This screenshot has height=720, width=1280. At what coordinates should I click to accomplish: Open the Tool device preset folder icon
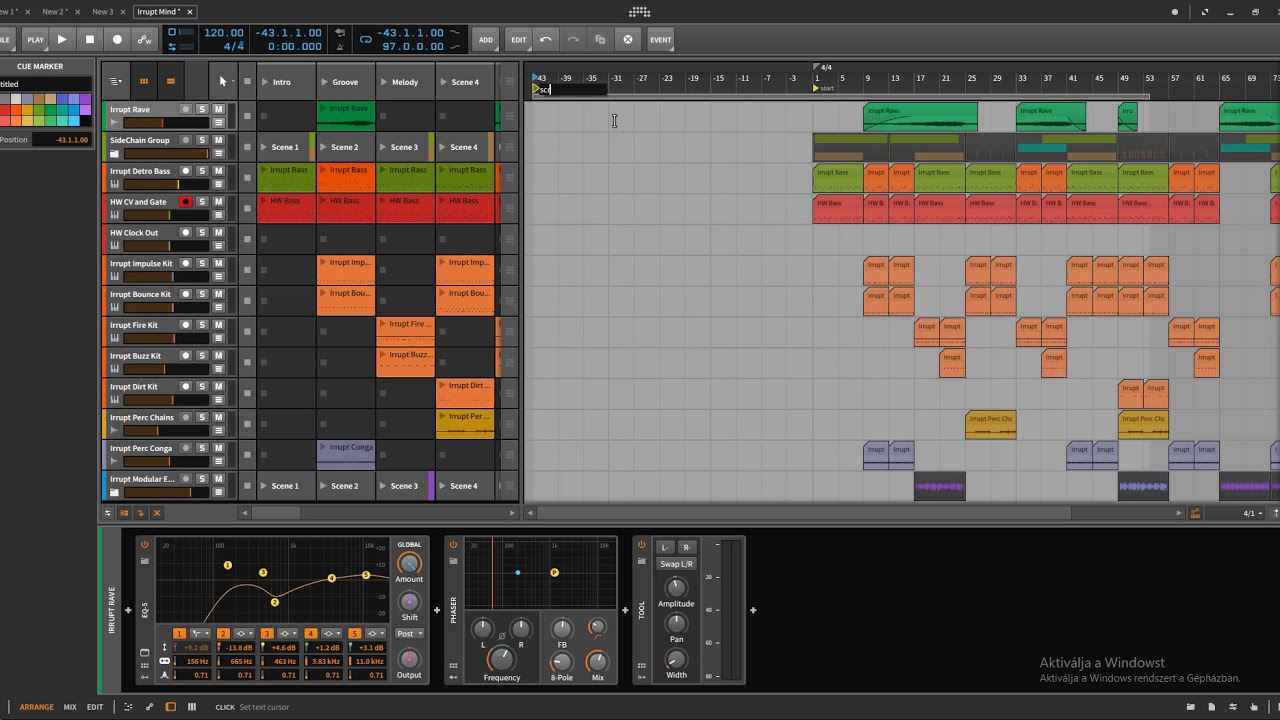[642, 561]
